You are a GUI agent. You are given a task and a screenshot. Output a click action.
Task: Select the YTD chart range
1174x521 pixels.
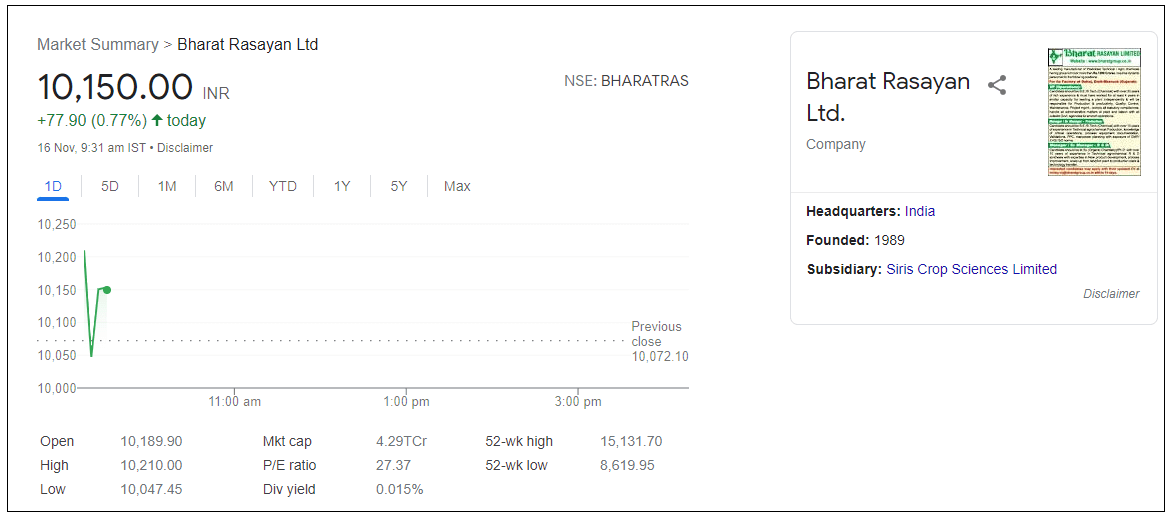(283, 187)
